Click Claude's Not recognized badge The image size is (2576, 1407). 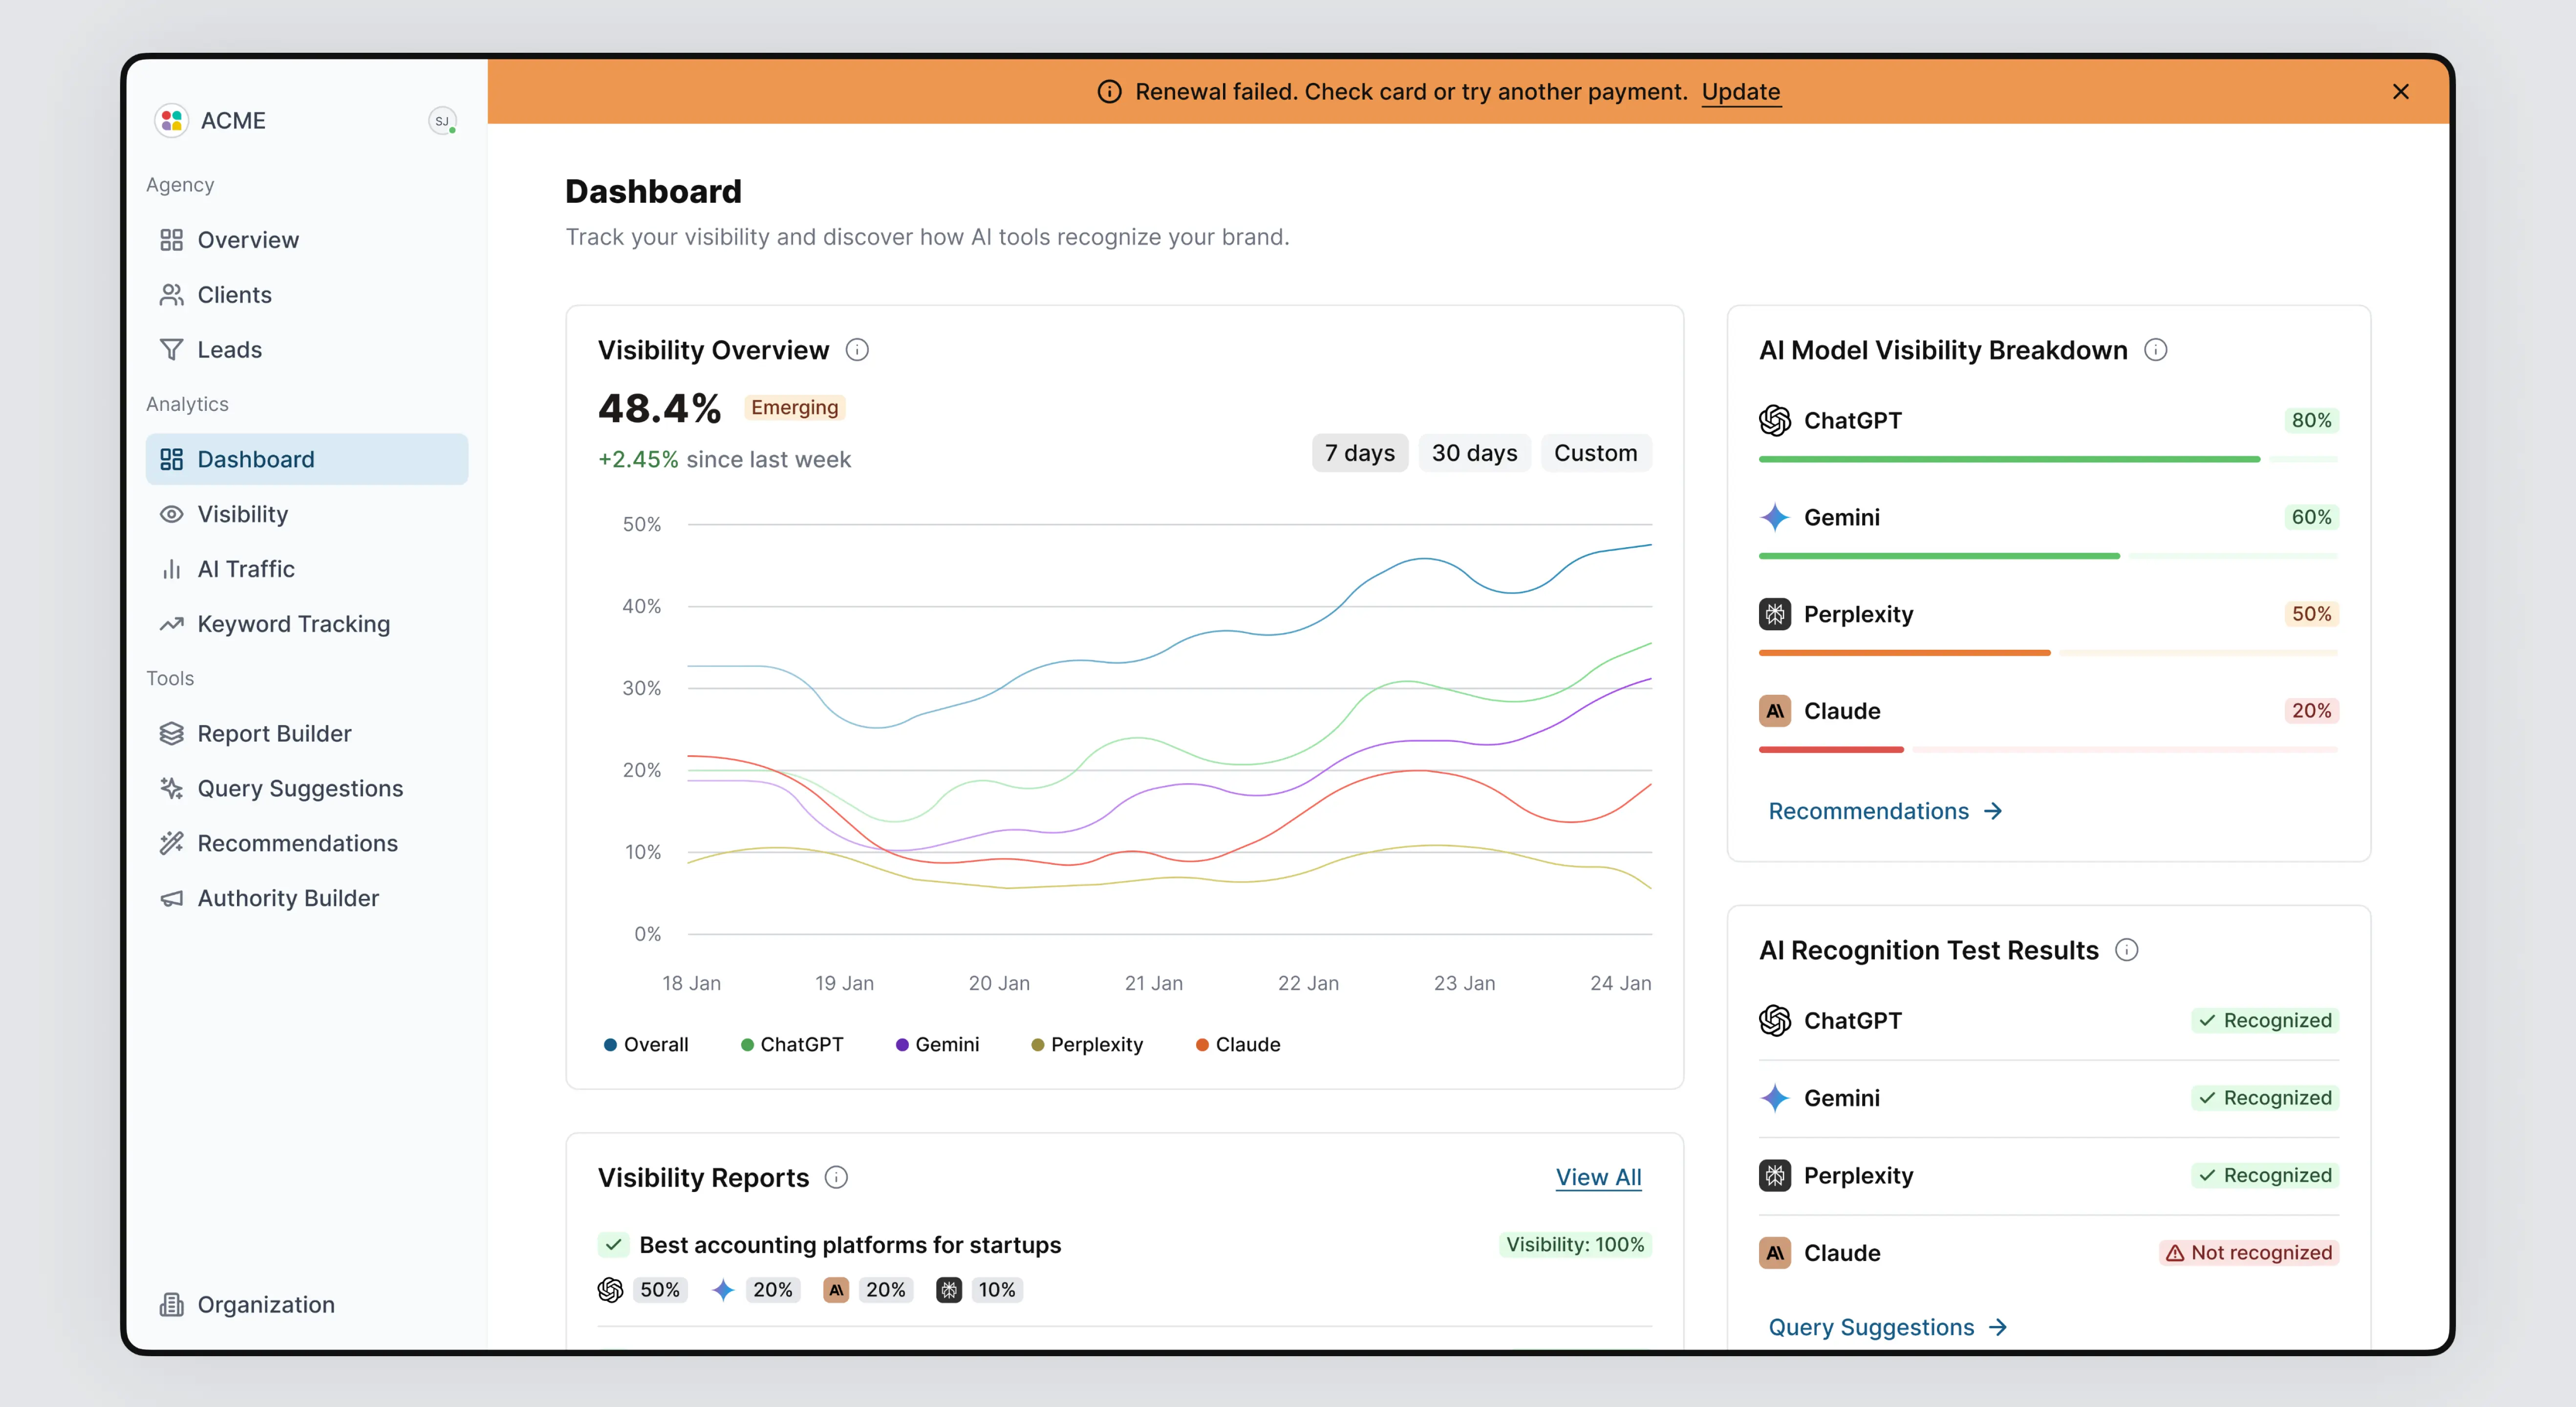pyautogui.click(x=2248, y=1253)
